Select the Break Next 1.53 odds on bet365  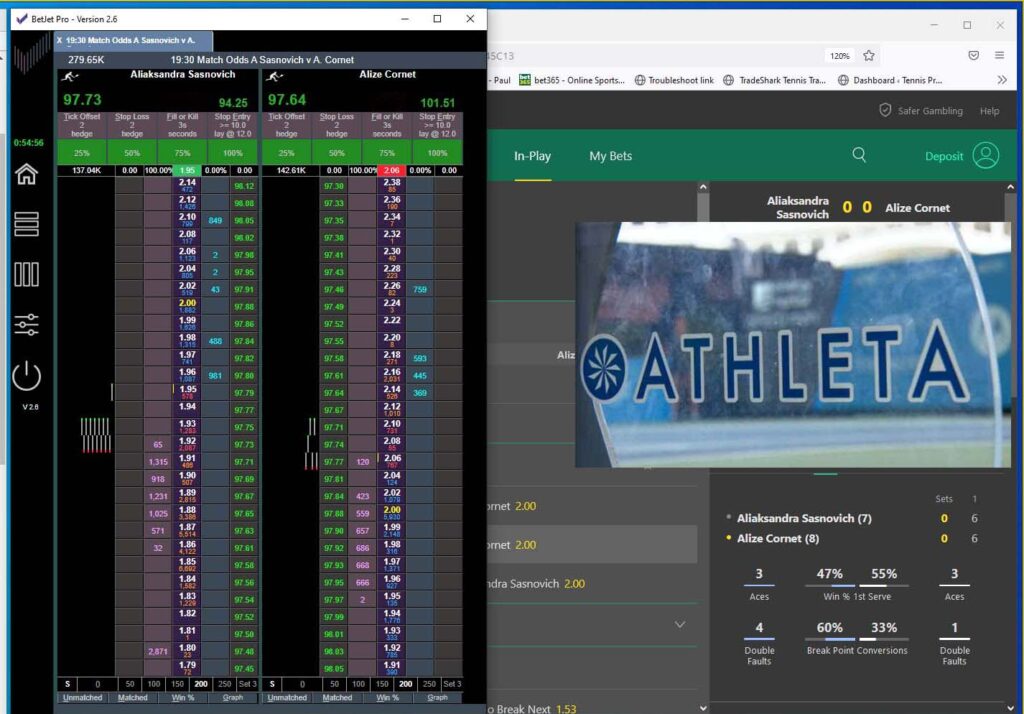[x=566, y=708]
